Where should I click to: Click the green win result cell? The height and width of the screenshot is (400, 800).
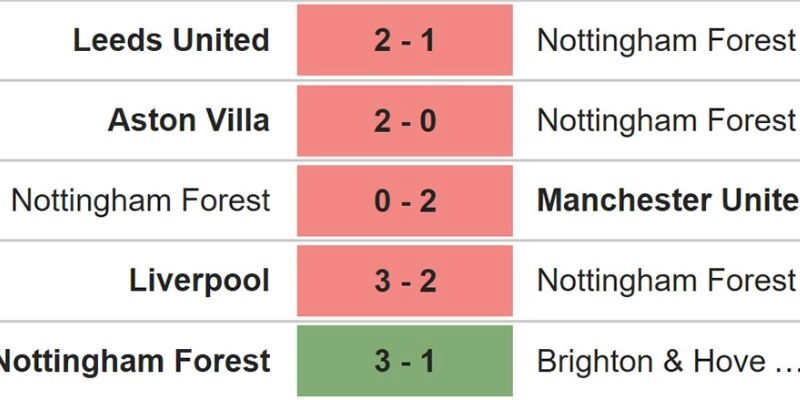(404, 360)
